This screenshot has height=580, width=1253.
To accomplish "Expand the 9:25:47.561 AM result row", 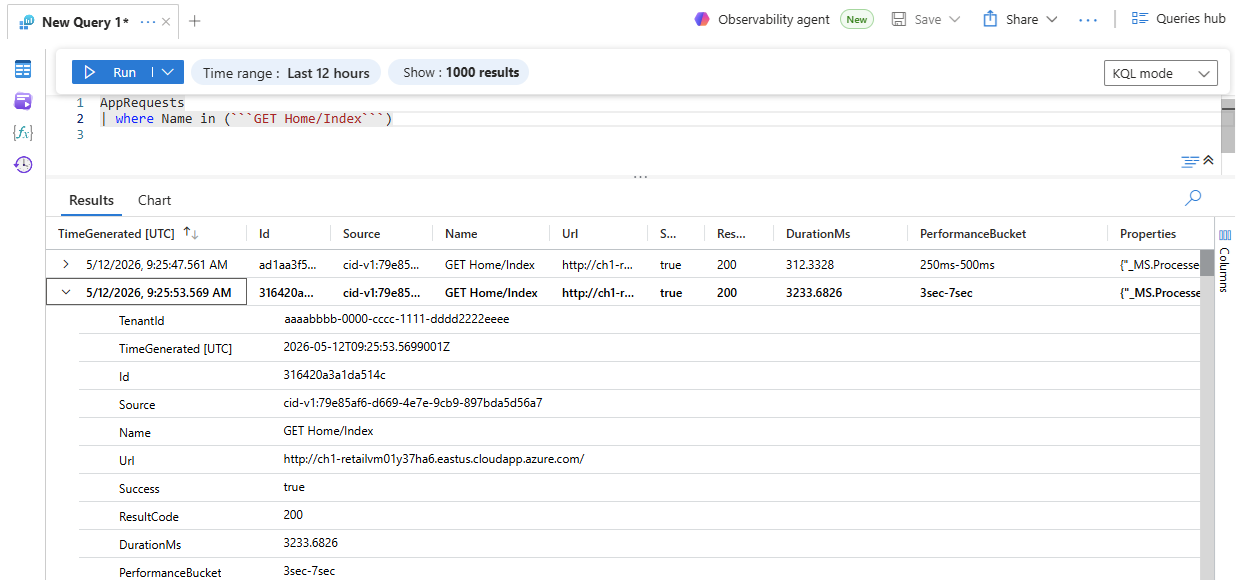I will coord(66,265).
